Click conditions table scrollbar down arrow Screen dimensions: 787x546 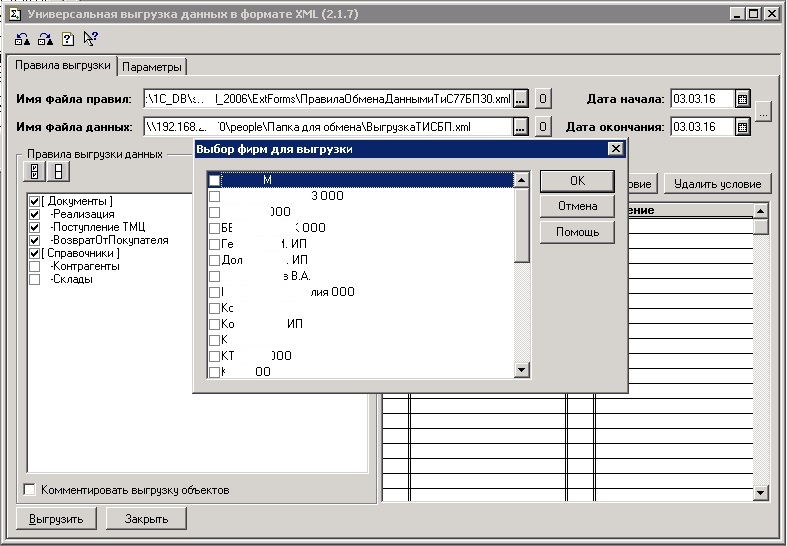point(760,493)
